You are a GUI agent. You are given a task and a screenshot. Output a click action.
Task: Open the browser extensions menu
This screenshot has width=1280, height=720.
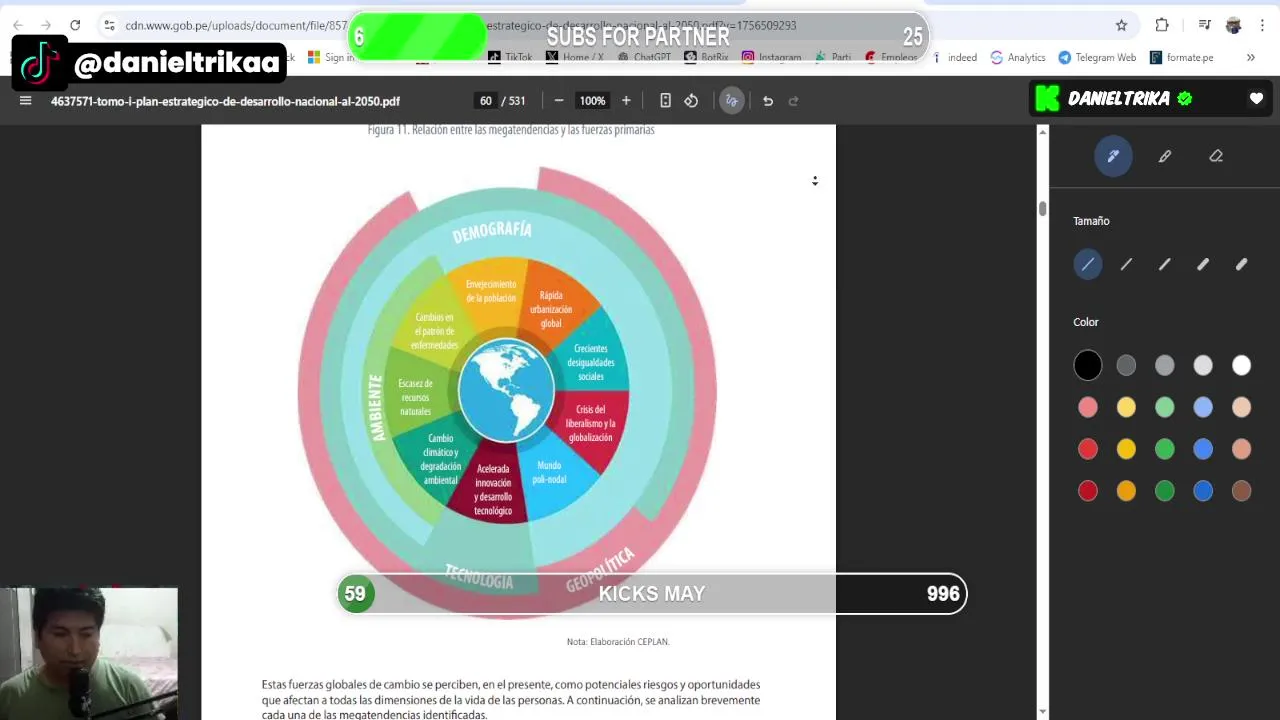(1162, 25)
